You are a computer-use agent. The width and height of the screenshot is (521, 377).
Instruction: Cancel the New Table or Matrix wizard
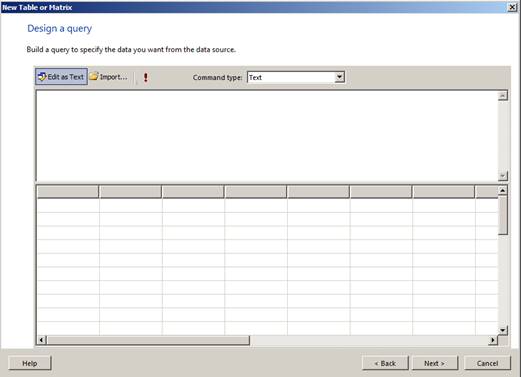pyautogui.click(x=487, y=363)
